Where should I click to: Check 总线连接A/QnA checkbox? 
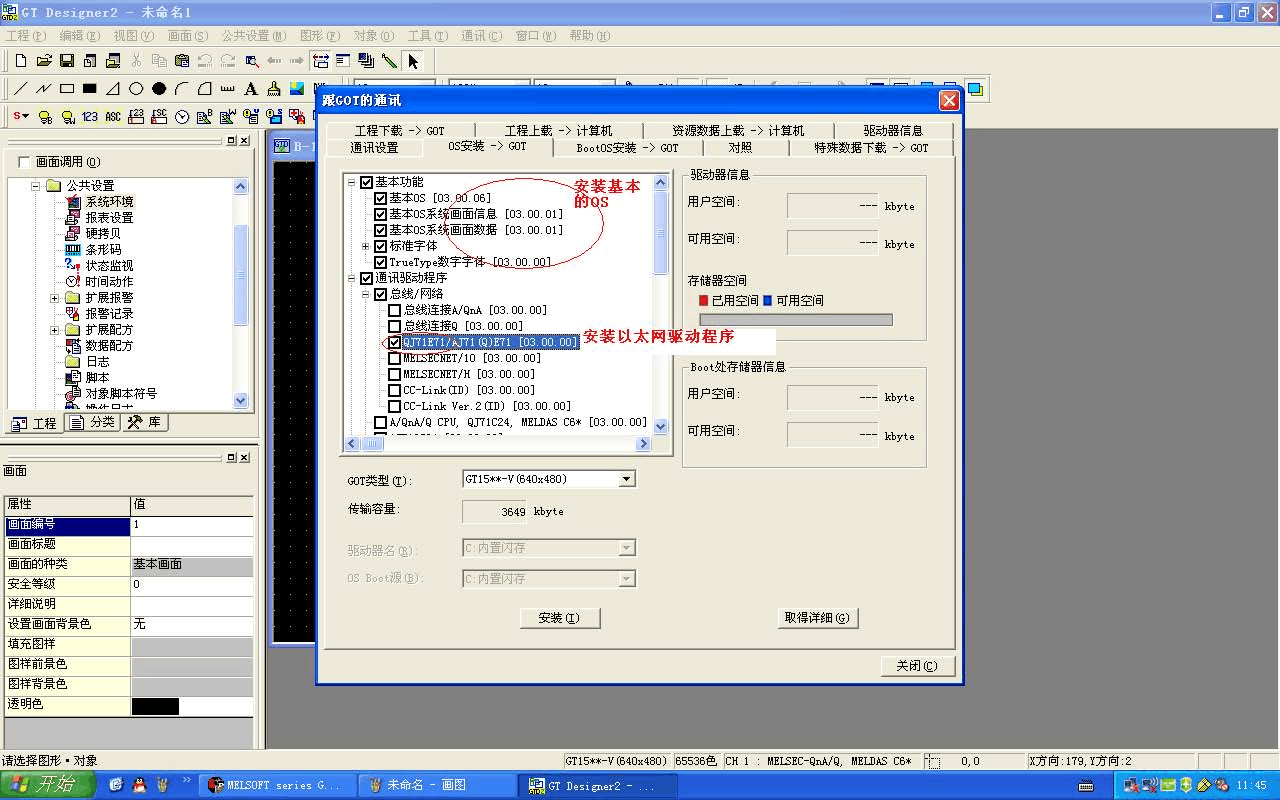pyautogui.click(x=394, y=310)
